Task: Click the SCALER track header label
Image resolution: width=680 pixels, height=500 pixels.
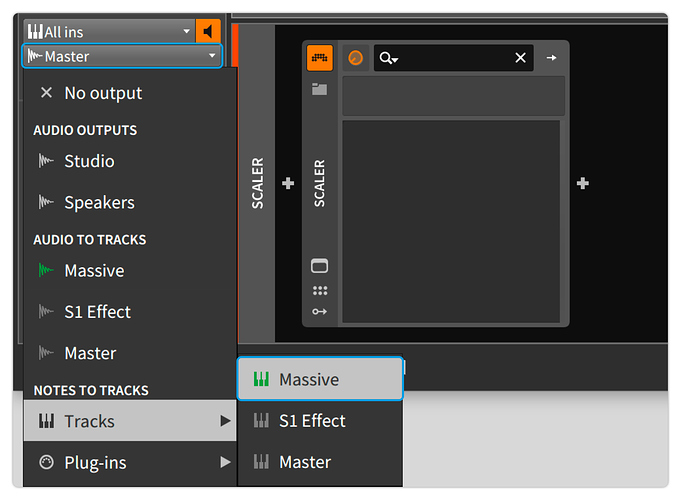Action: pos(258,183)
